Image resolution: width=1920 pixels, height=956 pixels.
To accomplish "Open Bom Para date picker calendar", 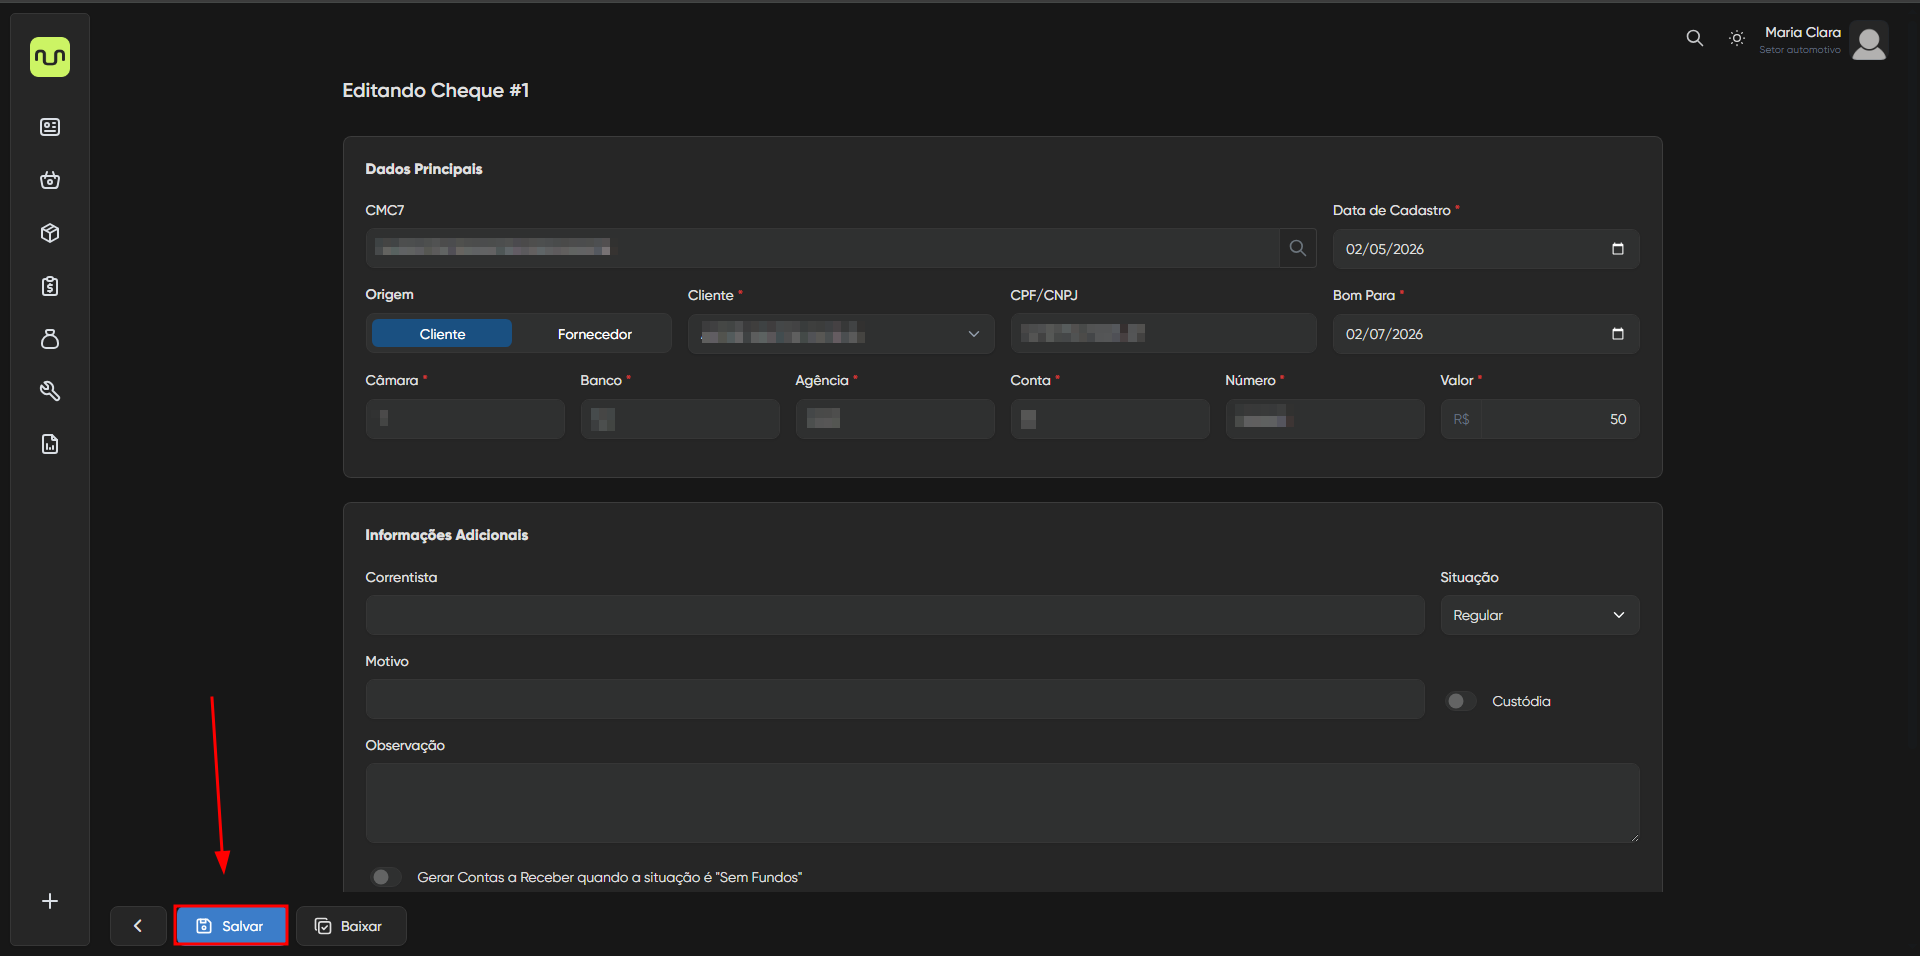I will point(1617,334).
